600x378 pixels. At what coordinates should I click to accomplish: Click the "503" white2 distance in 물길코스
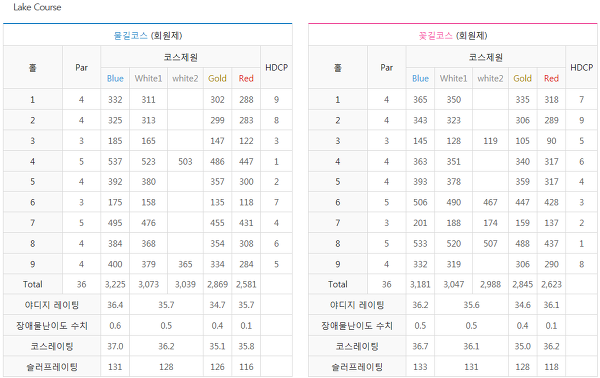tap(185, 161)
